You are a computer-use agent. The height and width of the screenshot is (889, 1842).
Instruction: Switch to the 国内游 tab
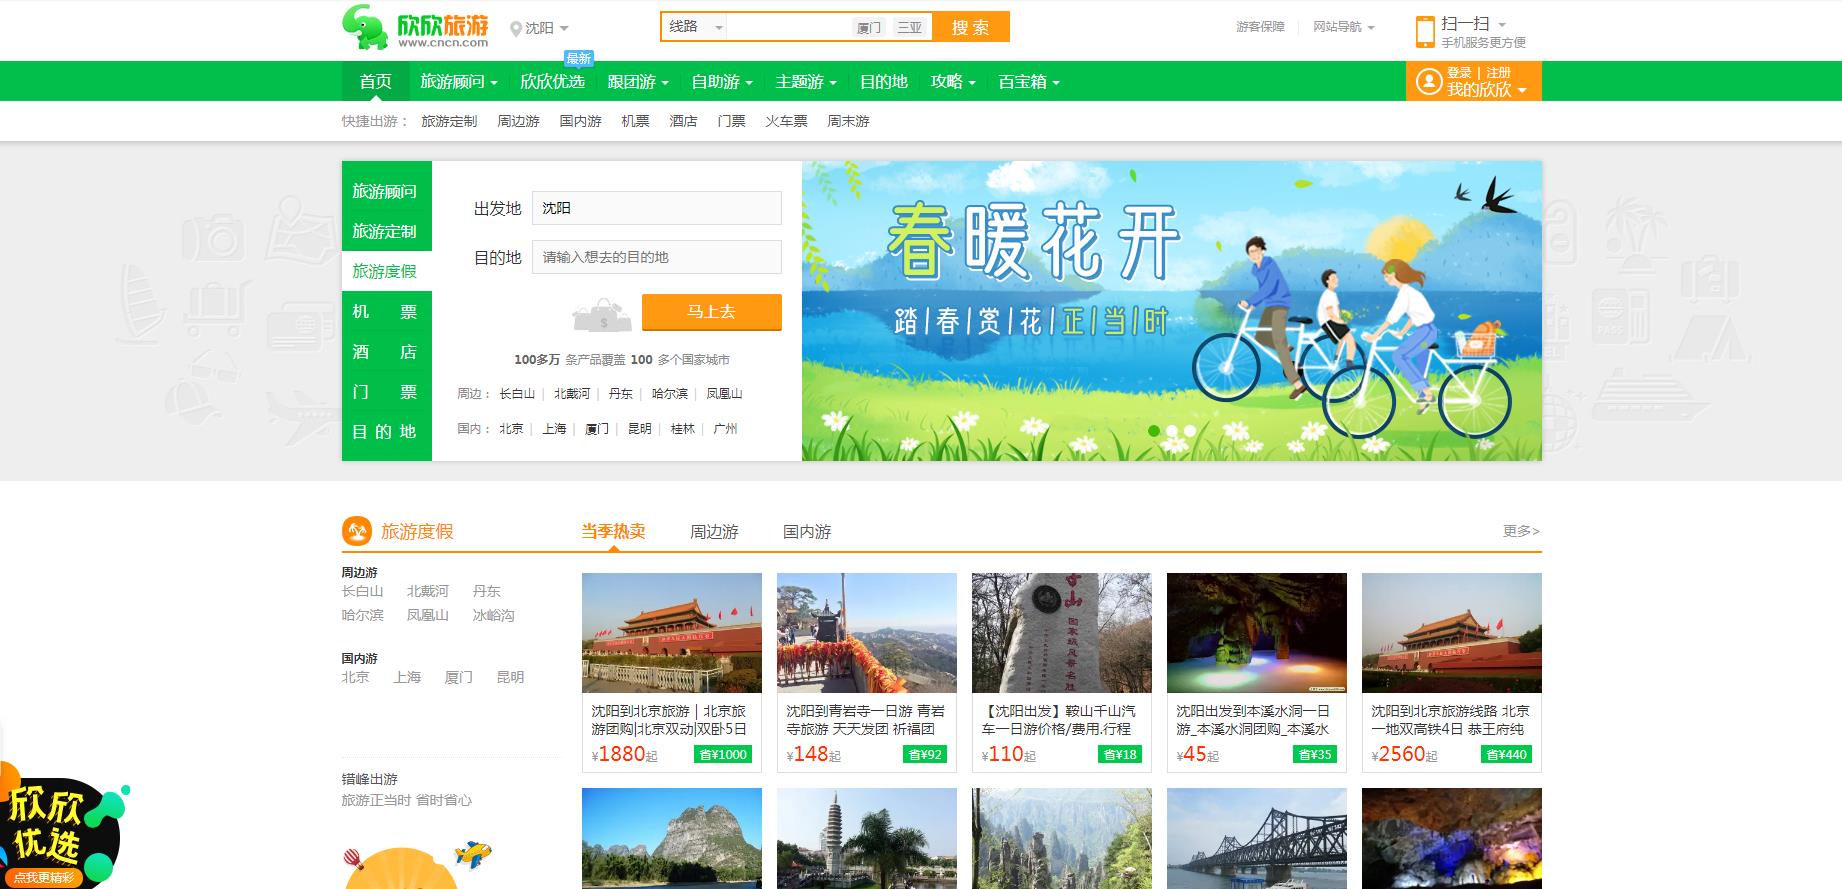pos(807,531)
